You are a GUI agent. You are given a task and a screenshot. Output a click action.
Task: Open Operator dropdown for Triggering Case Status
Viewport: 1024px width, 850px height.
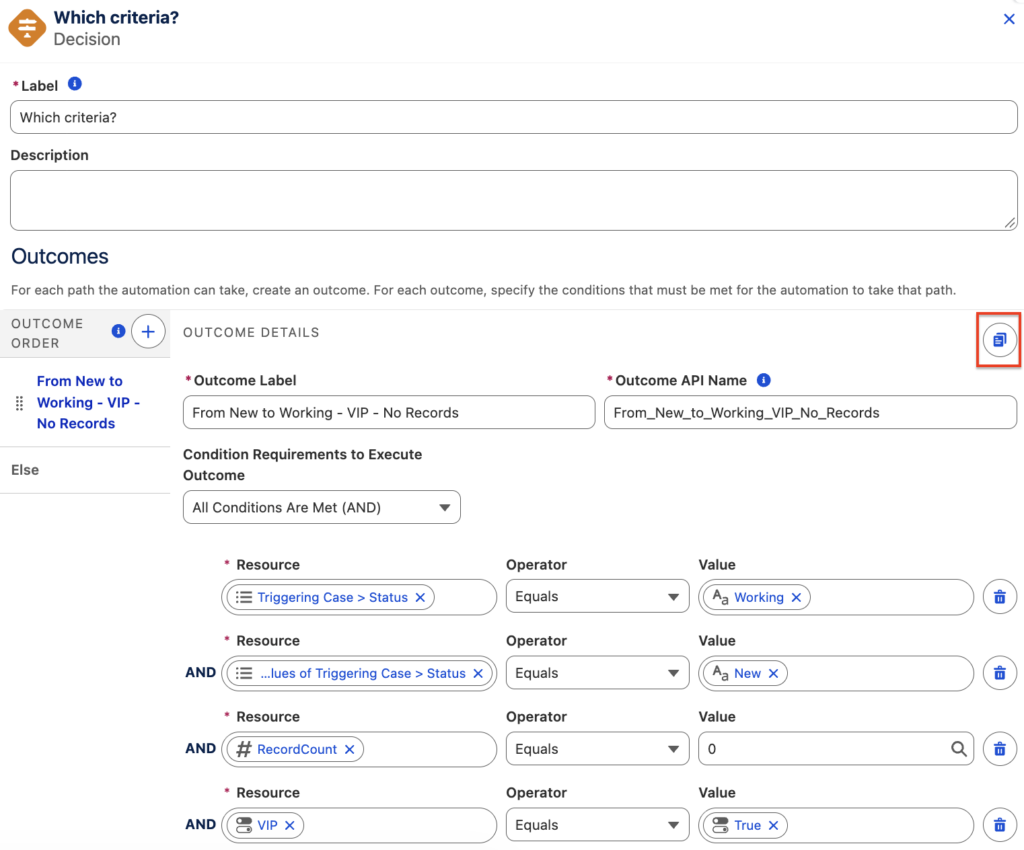(597, 597)
